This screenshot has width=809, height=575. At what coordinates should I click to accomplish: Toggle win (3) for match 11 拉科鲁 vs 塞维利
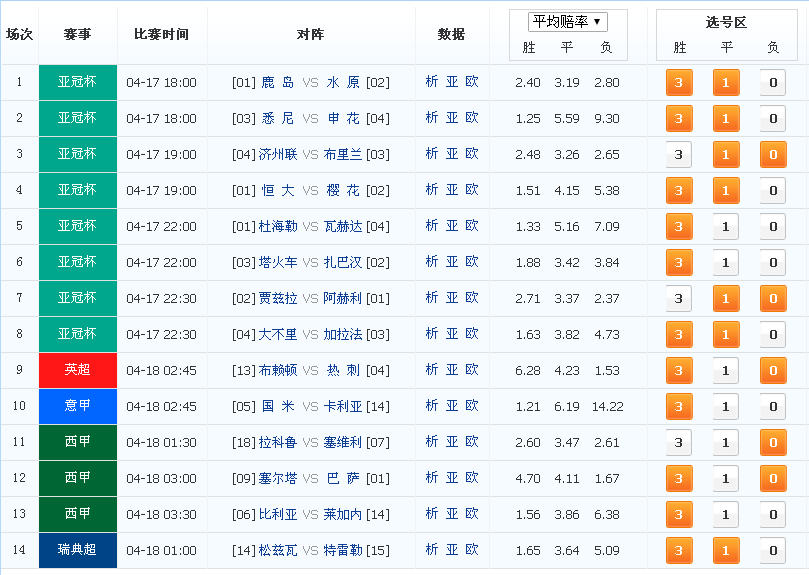[679, 442]
